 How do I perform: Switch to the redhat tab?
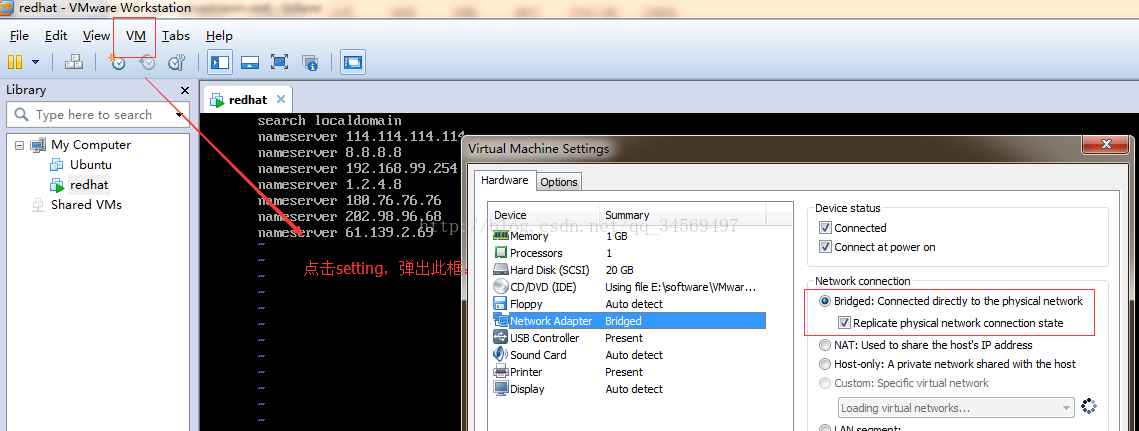(x=248, y=100)
